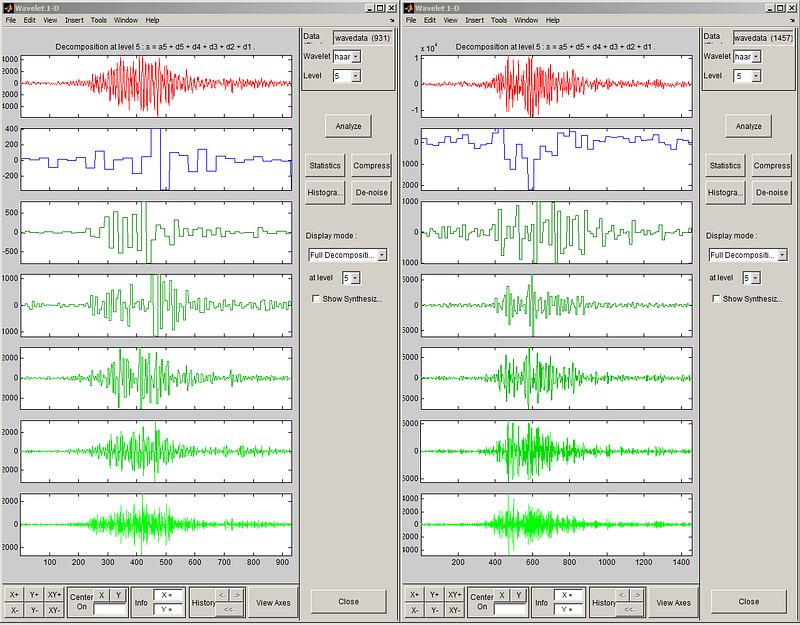Click XY- zoom button in left window

click(x=54, y=610)
